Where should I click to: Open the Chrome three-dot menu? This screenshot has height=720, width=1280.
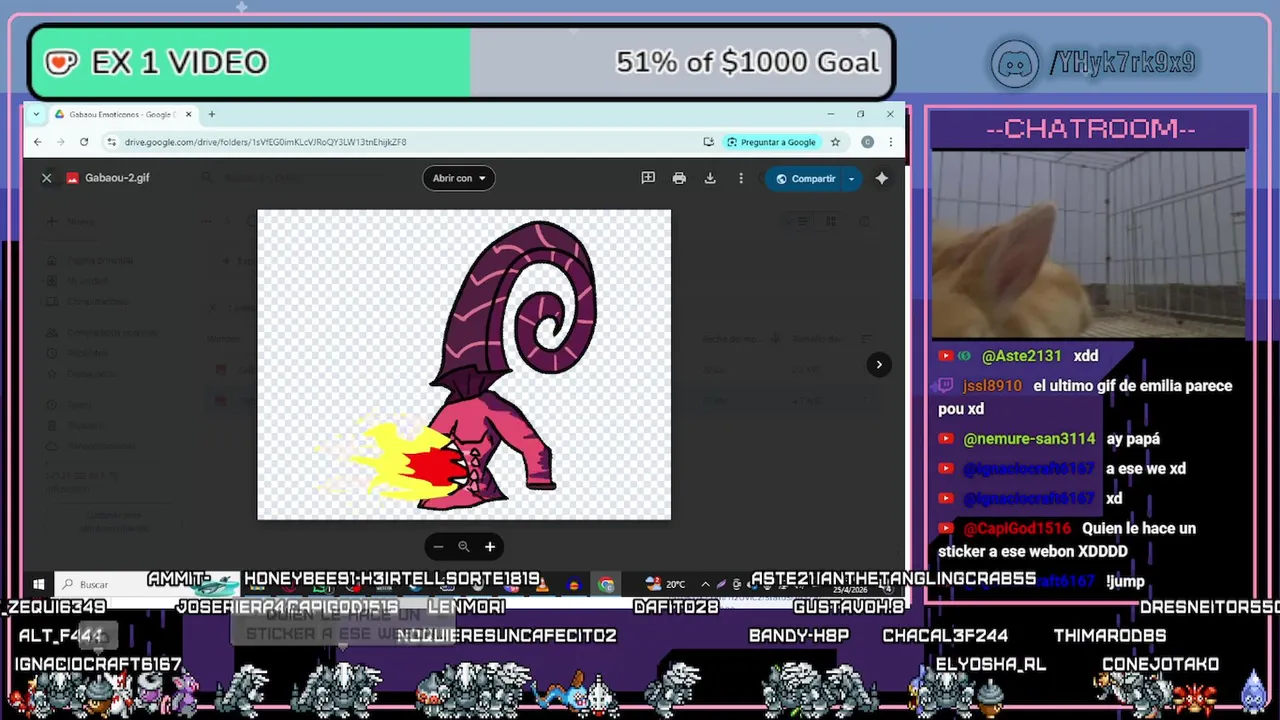(890, 142)
